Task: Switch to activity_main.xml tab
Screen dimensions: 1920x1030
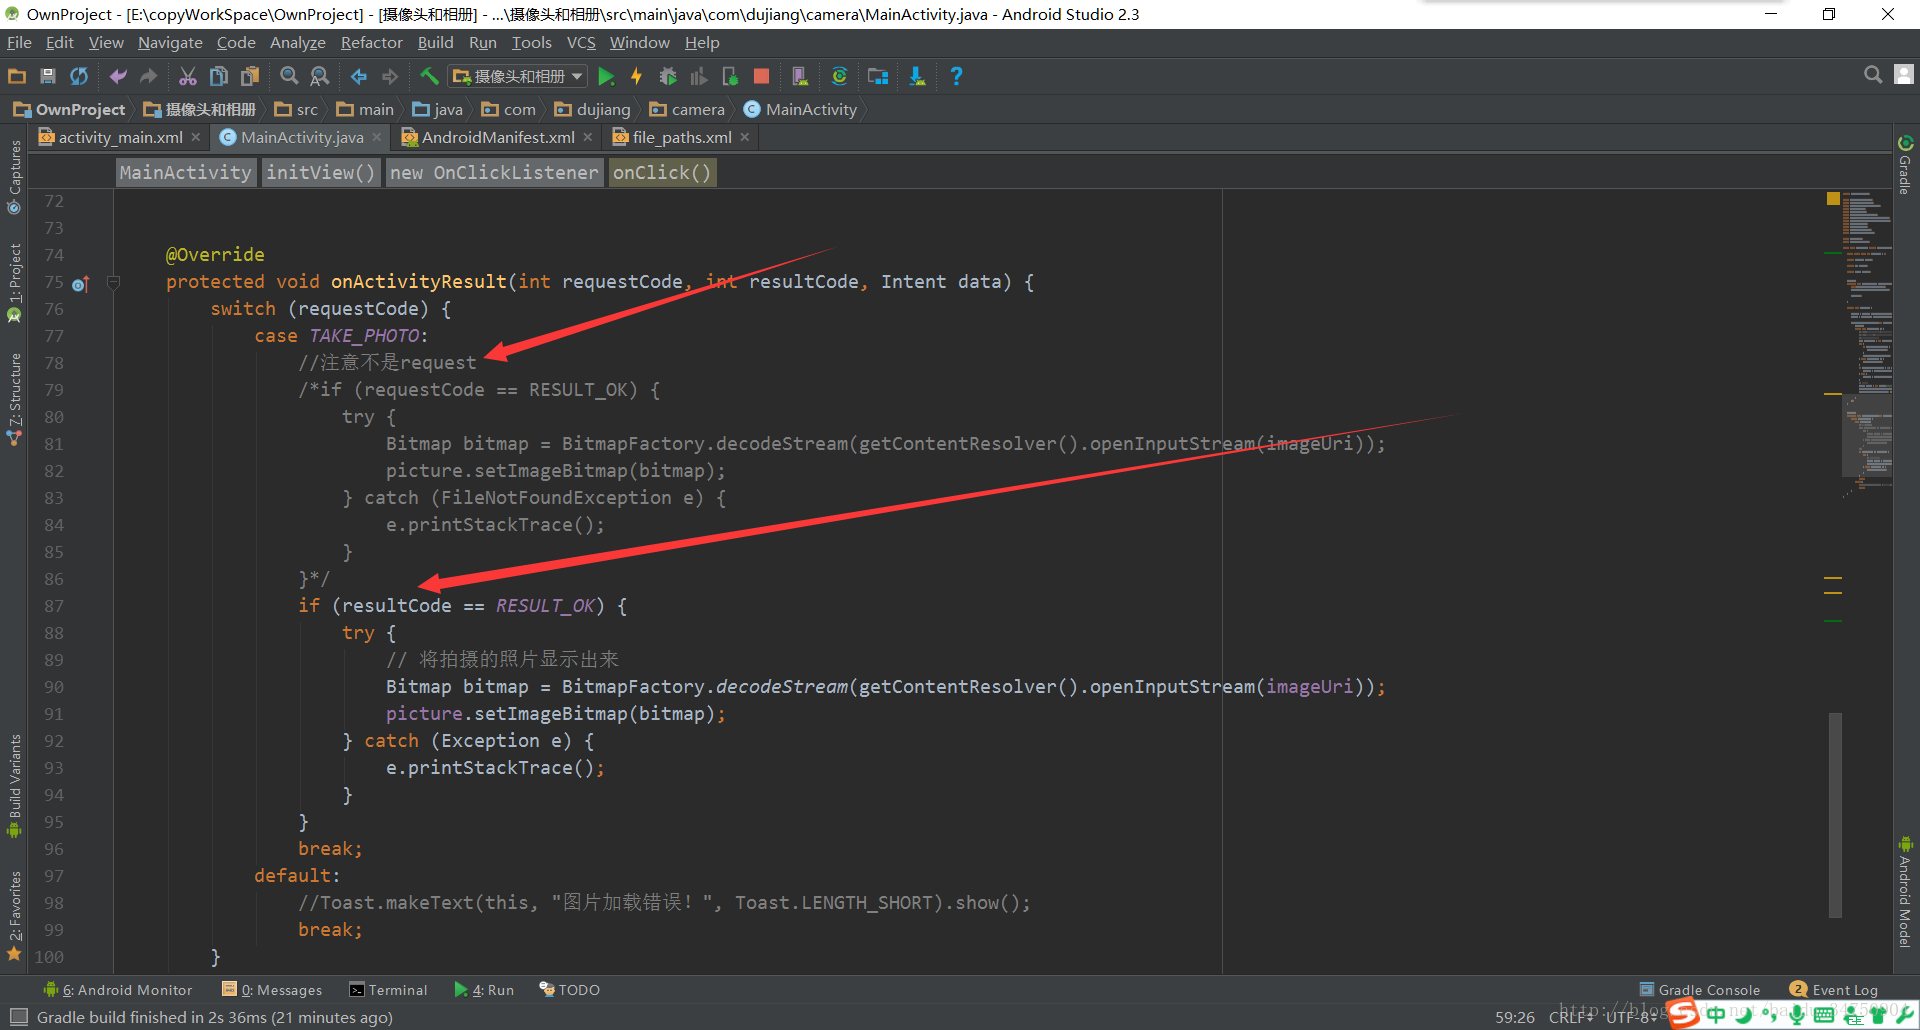Action: click(x=120, y=137)
